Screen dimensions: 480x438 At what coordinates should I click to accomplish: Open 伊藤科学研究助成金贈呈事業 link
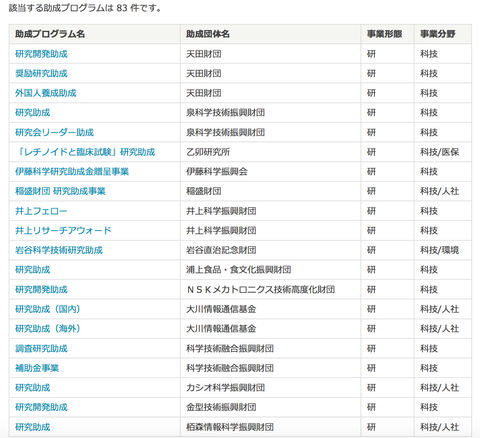click(x=72, y=172)
